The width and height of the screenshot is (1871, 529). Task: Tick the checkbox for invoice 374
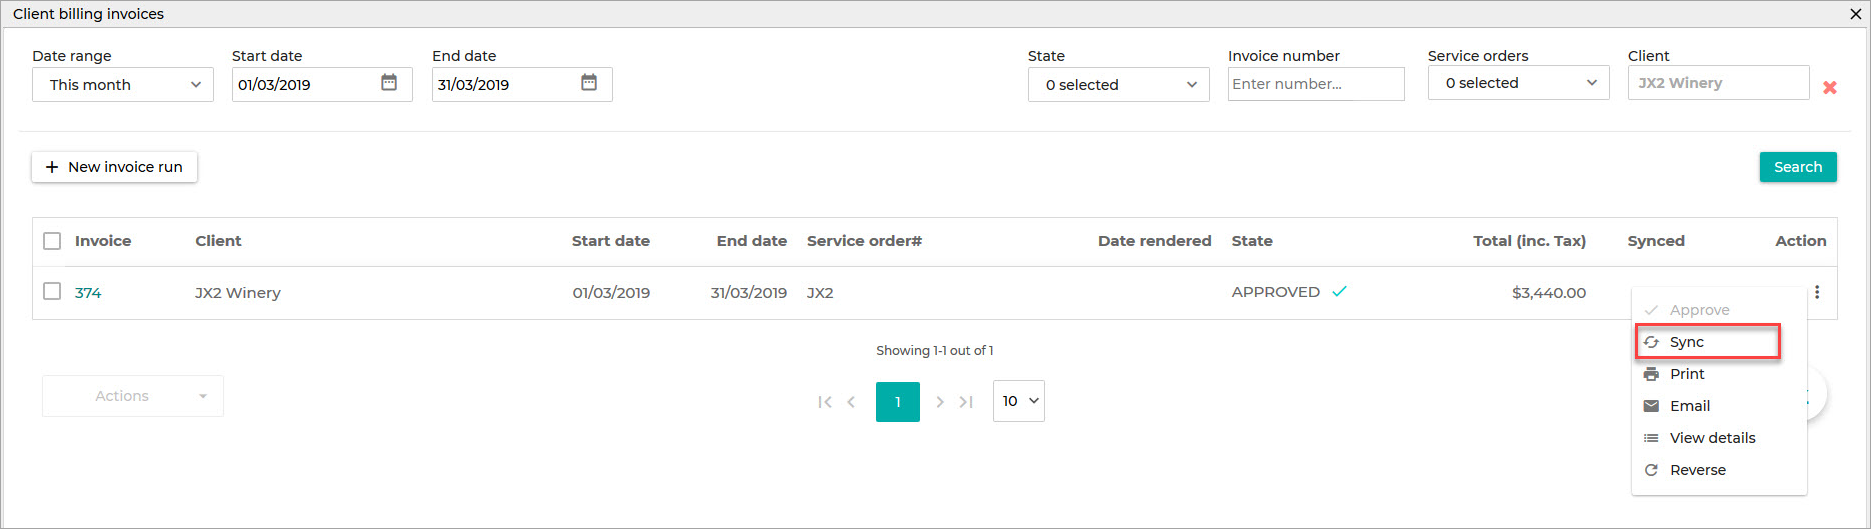[x=52, y=292]
